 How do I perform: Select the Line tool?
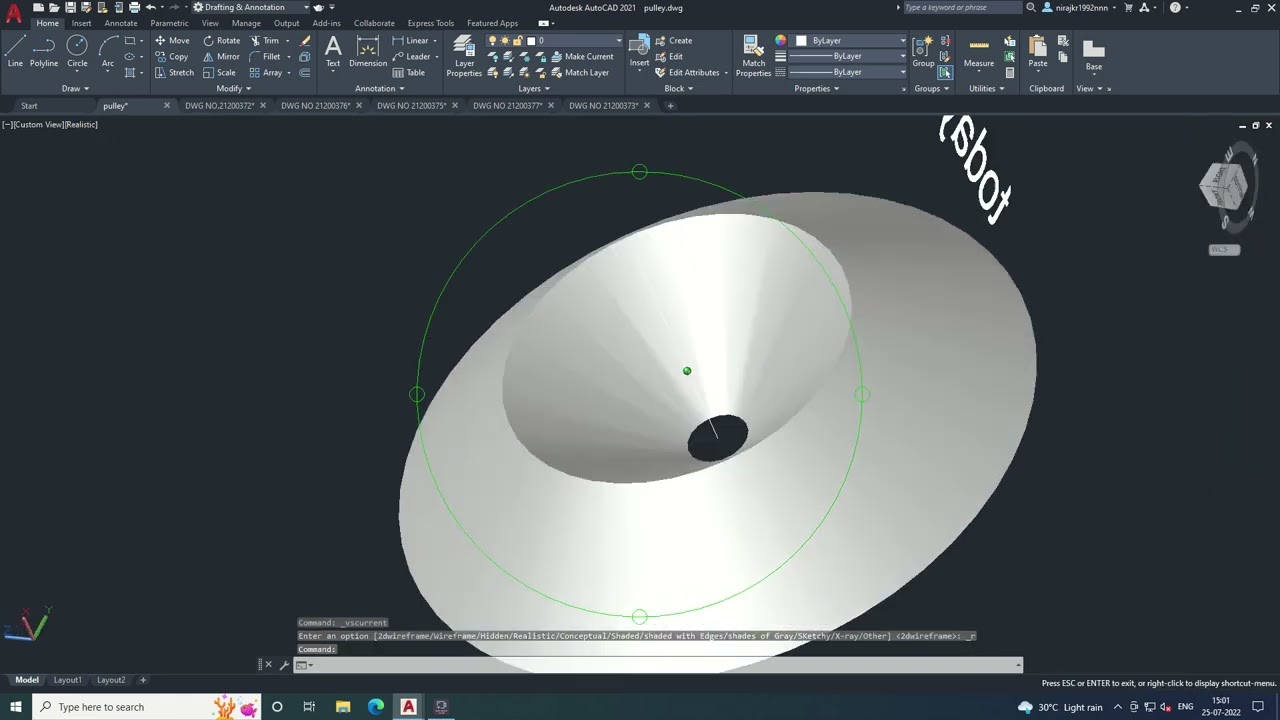click(15, 50)
